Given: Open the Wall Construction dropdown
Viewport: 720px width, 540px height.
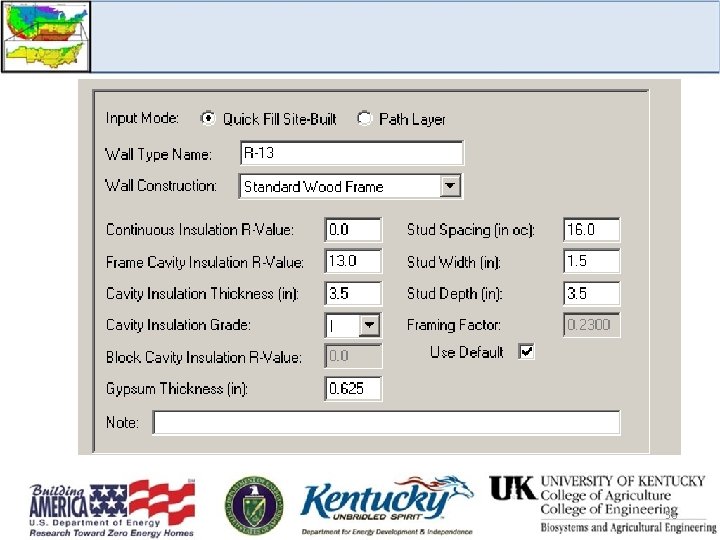Looking at the screenshot, I should (x=450, y=186).
